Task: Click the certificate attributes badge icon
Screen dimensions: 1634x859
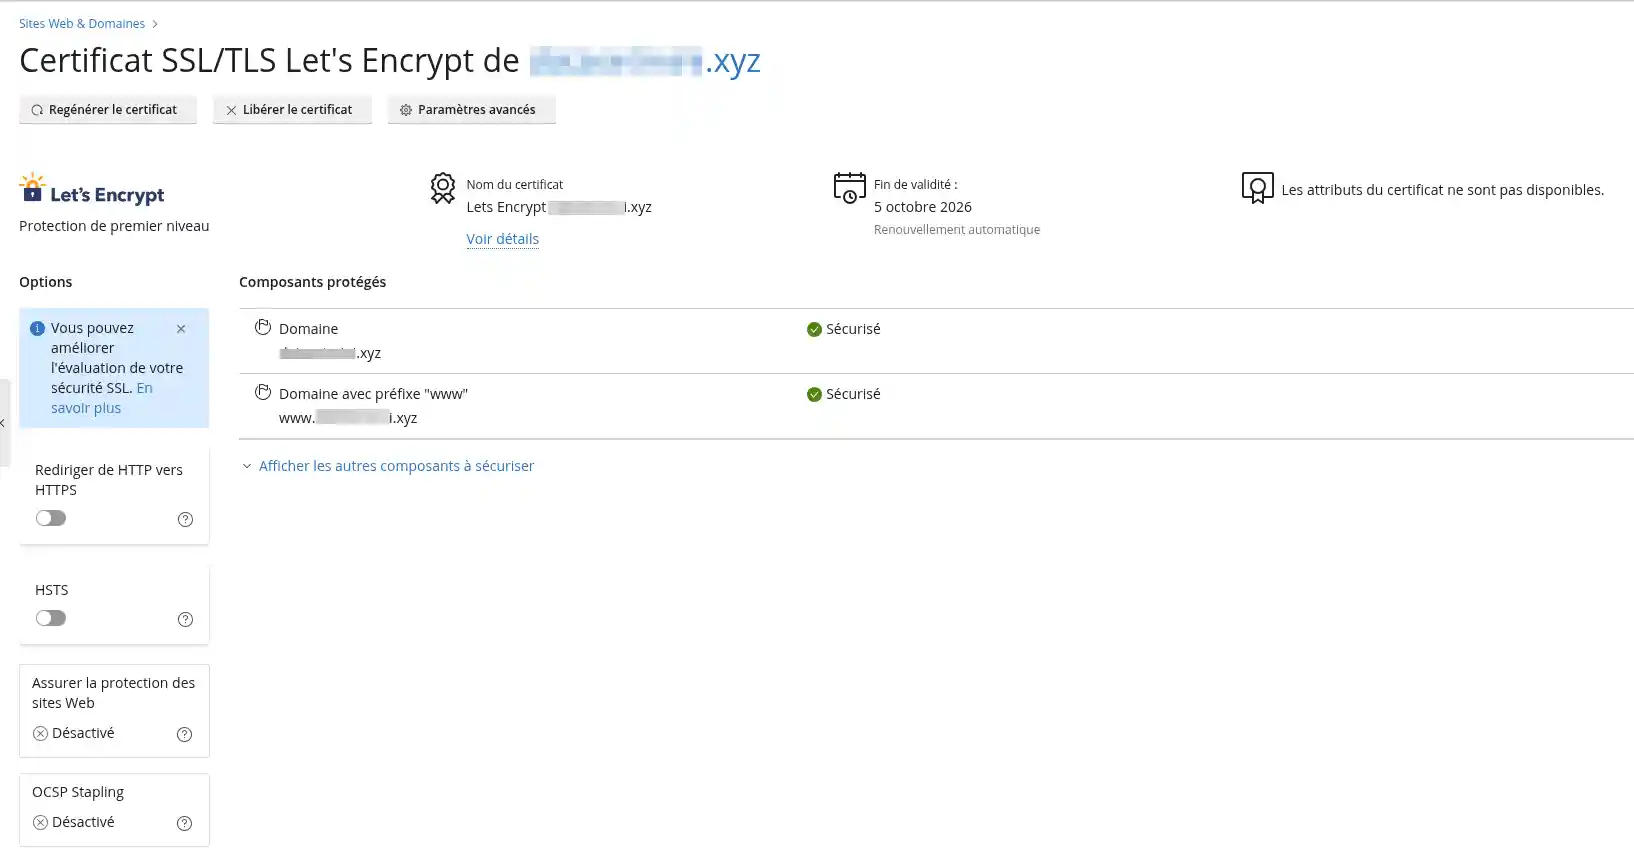Action: tap(1258, 188)
